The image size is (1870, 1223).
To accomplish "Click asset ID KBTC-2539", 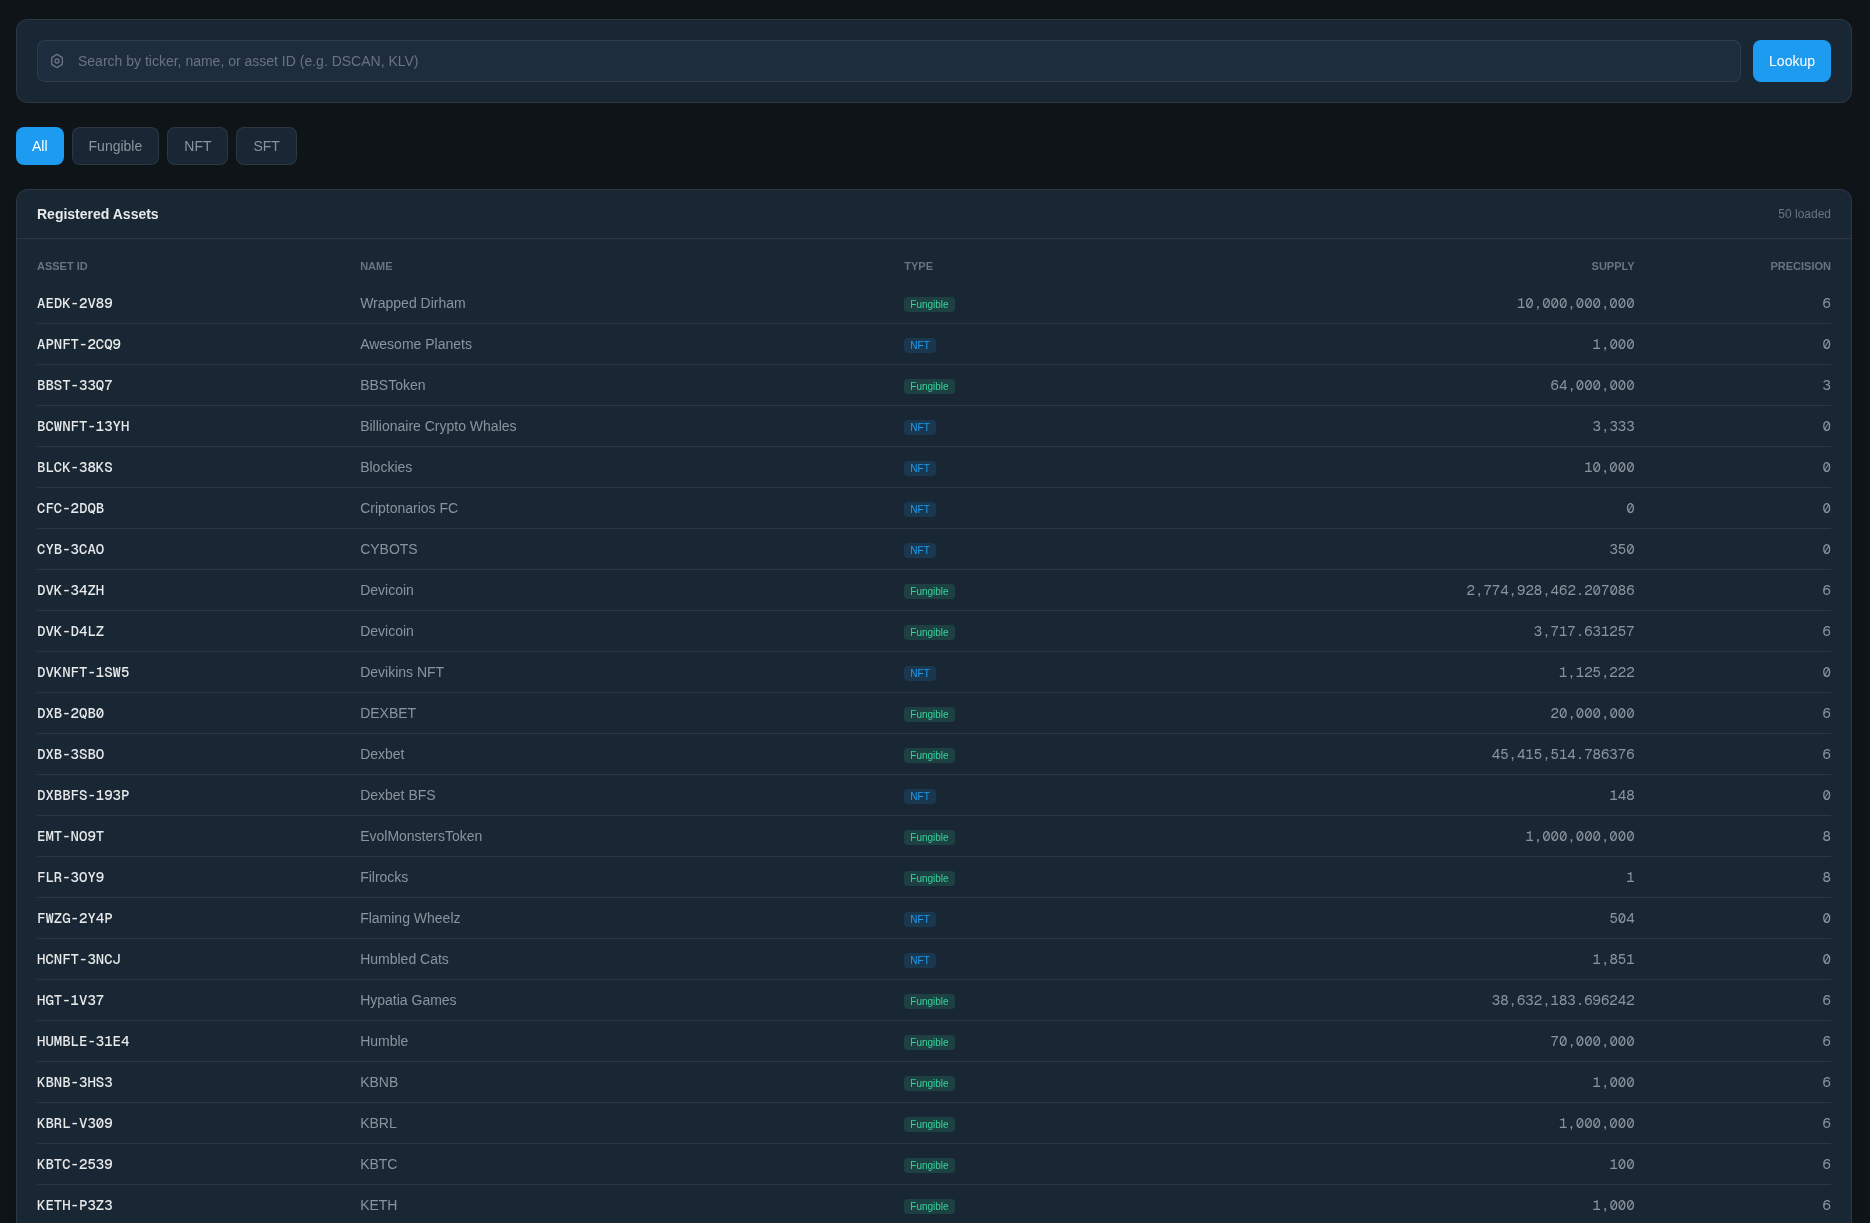I will (75, 1164).
